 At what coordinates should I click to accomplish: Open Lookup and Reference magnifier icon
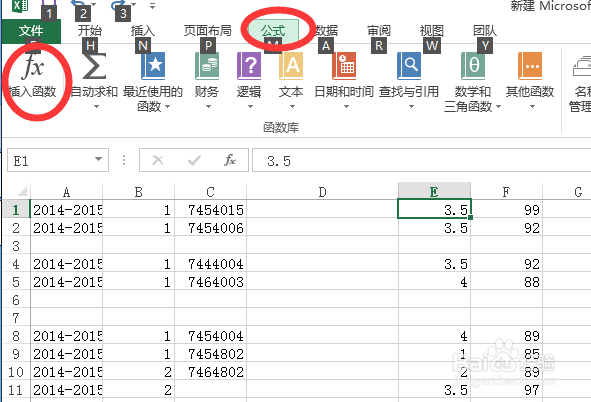click(x=409, y=66)
